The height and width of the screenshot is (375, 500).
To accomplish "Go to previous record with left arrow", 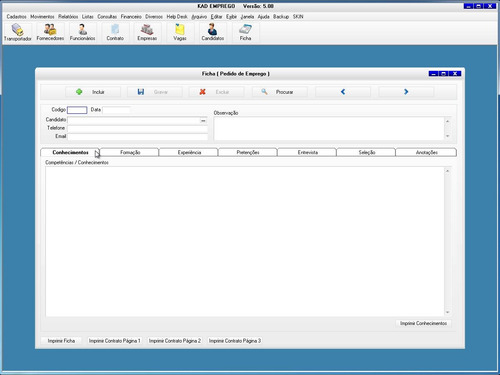I will [343, 92].
